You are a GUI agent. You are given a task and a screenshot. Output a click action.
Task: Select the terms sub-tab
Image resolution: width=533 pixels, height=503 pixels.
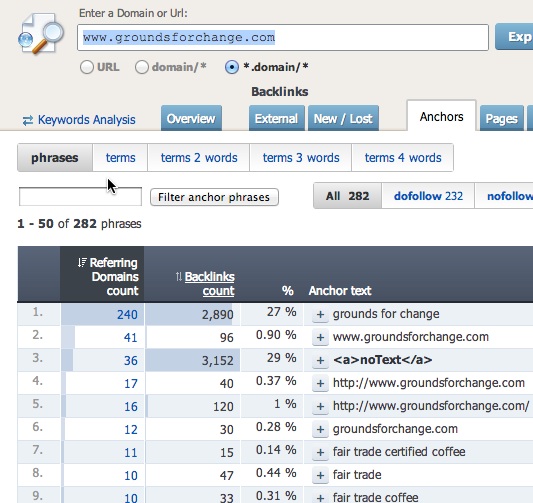[120, 158]
